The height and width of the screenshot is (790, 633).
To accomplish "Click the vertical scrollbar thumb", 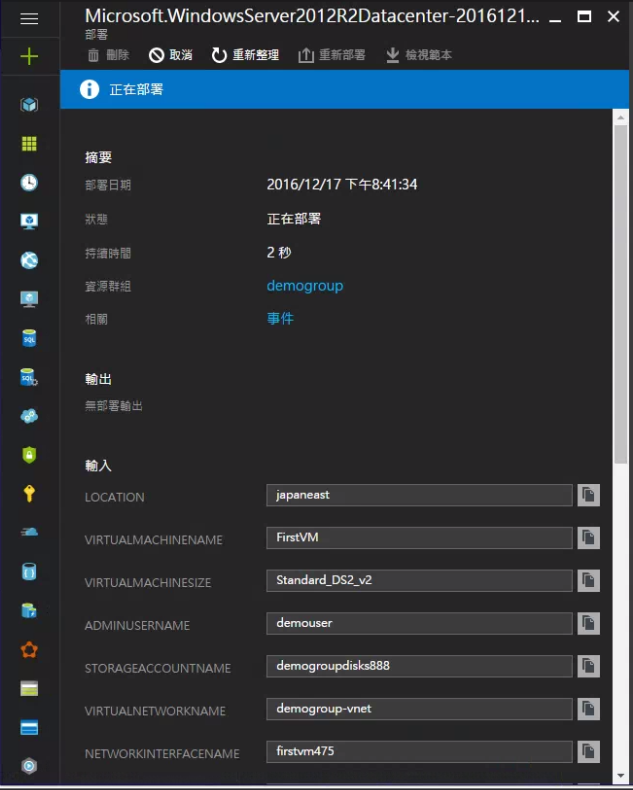I will [620, 294].
